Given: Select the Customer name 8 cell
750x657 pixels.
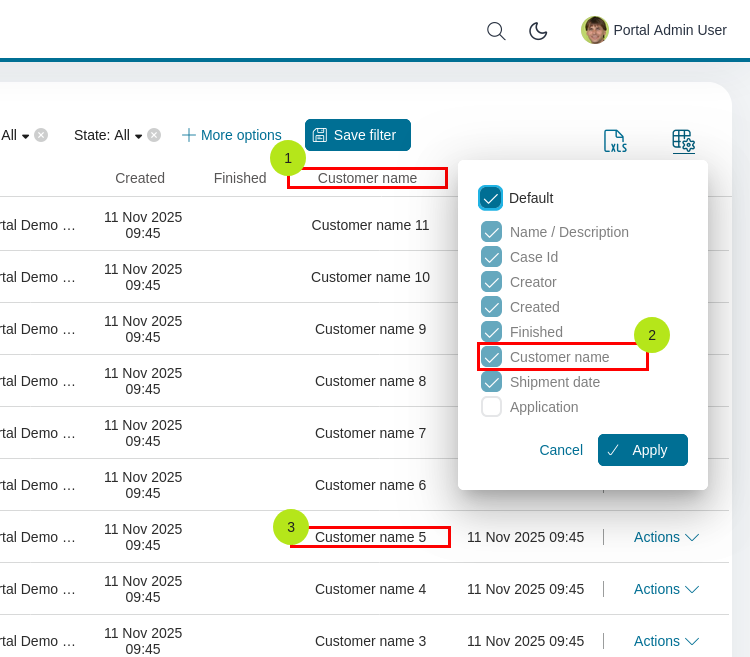Looking at the screenshot, I should pos(370,381).
